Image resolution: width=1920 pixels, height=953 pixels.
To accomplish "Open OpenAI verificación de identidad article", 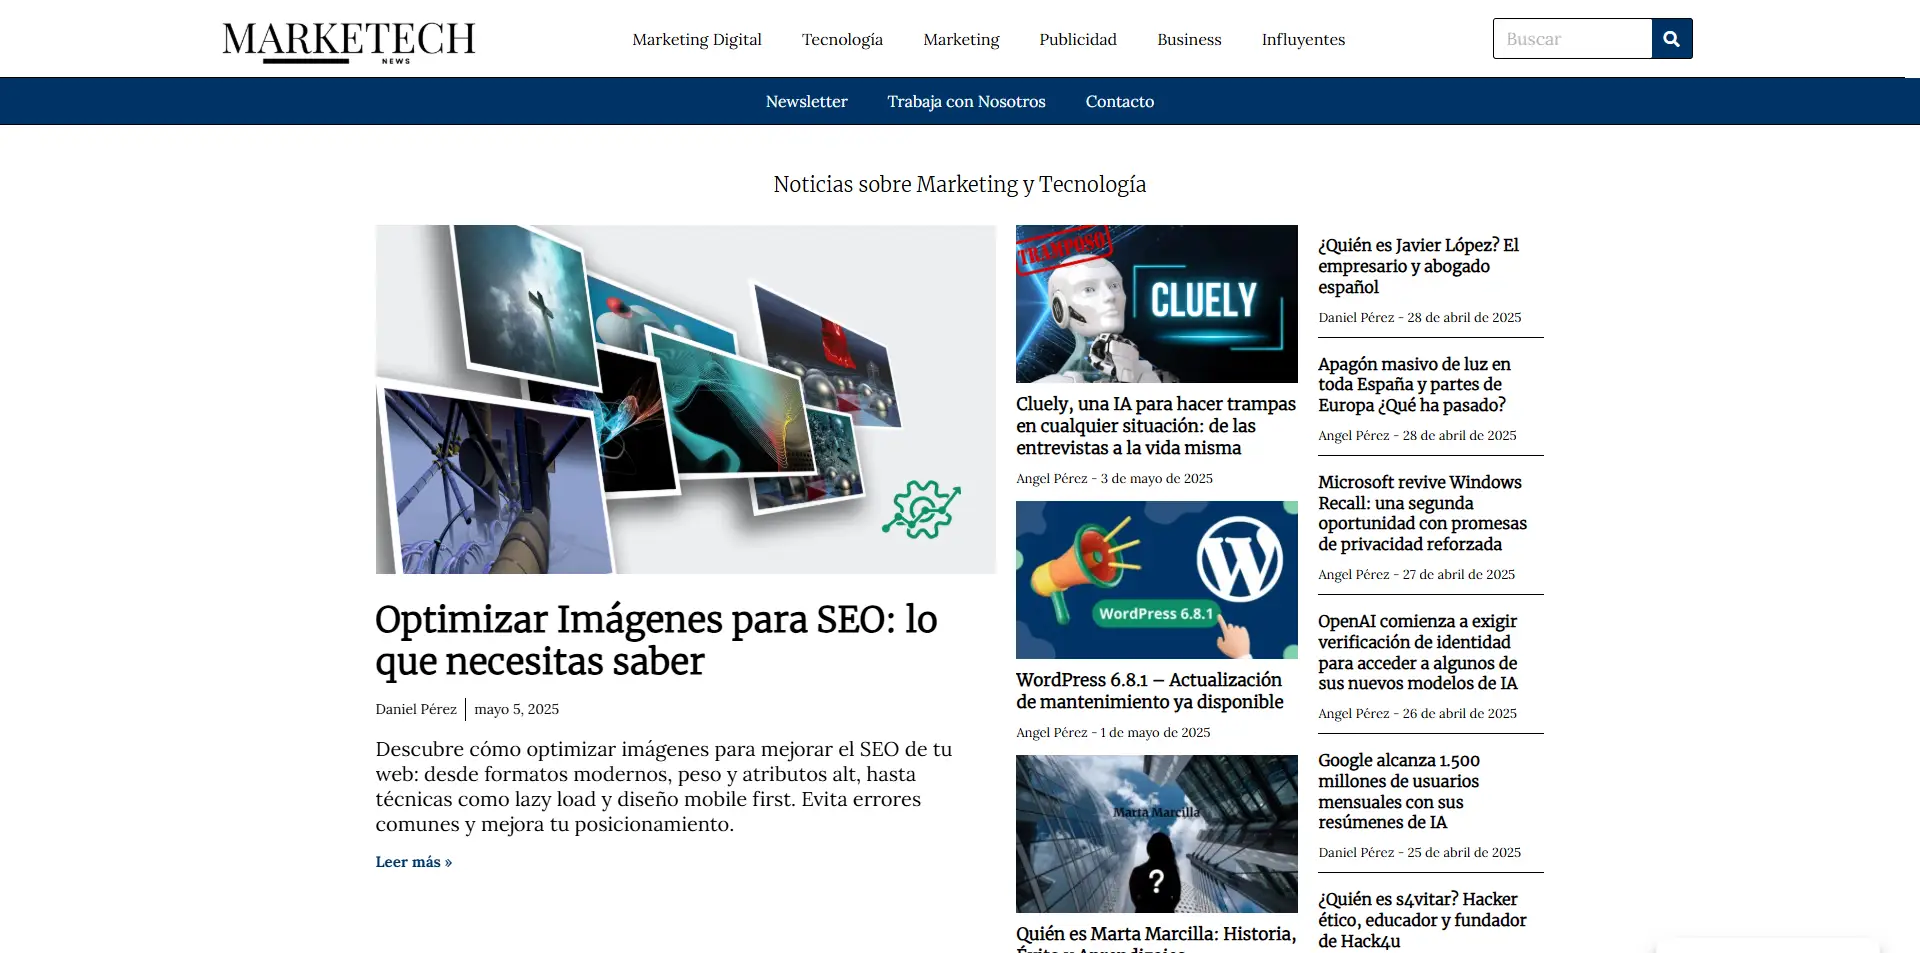I will pos(1418,652).
